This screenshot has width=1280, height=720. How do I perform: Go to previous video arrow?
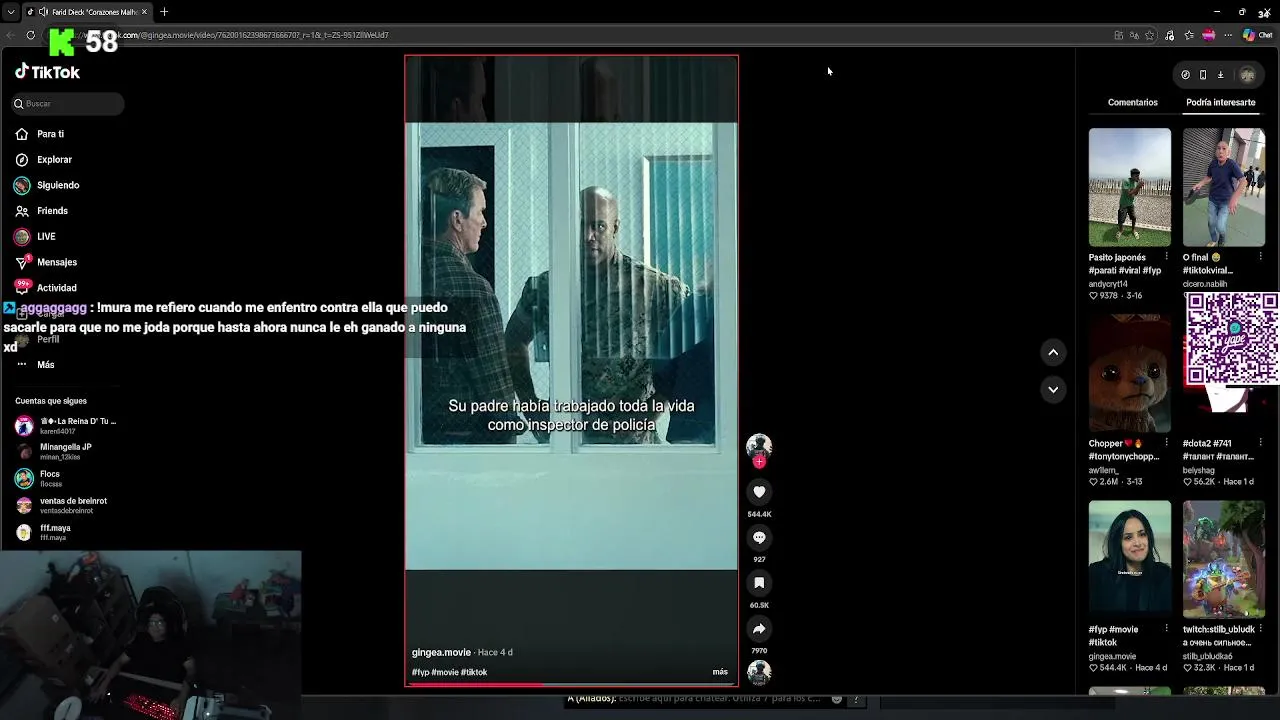pos(1053,352)
